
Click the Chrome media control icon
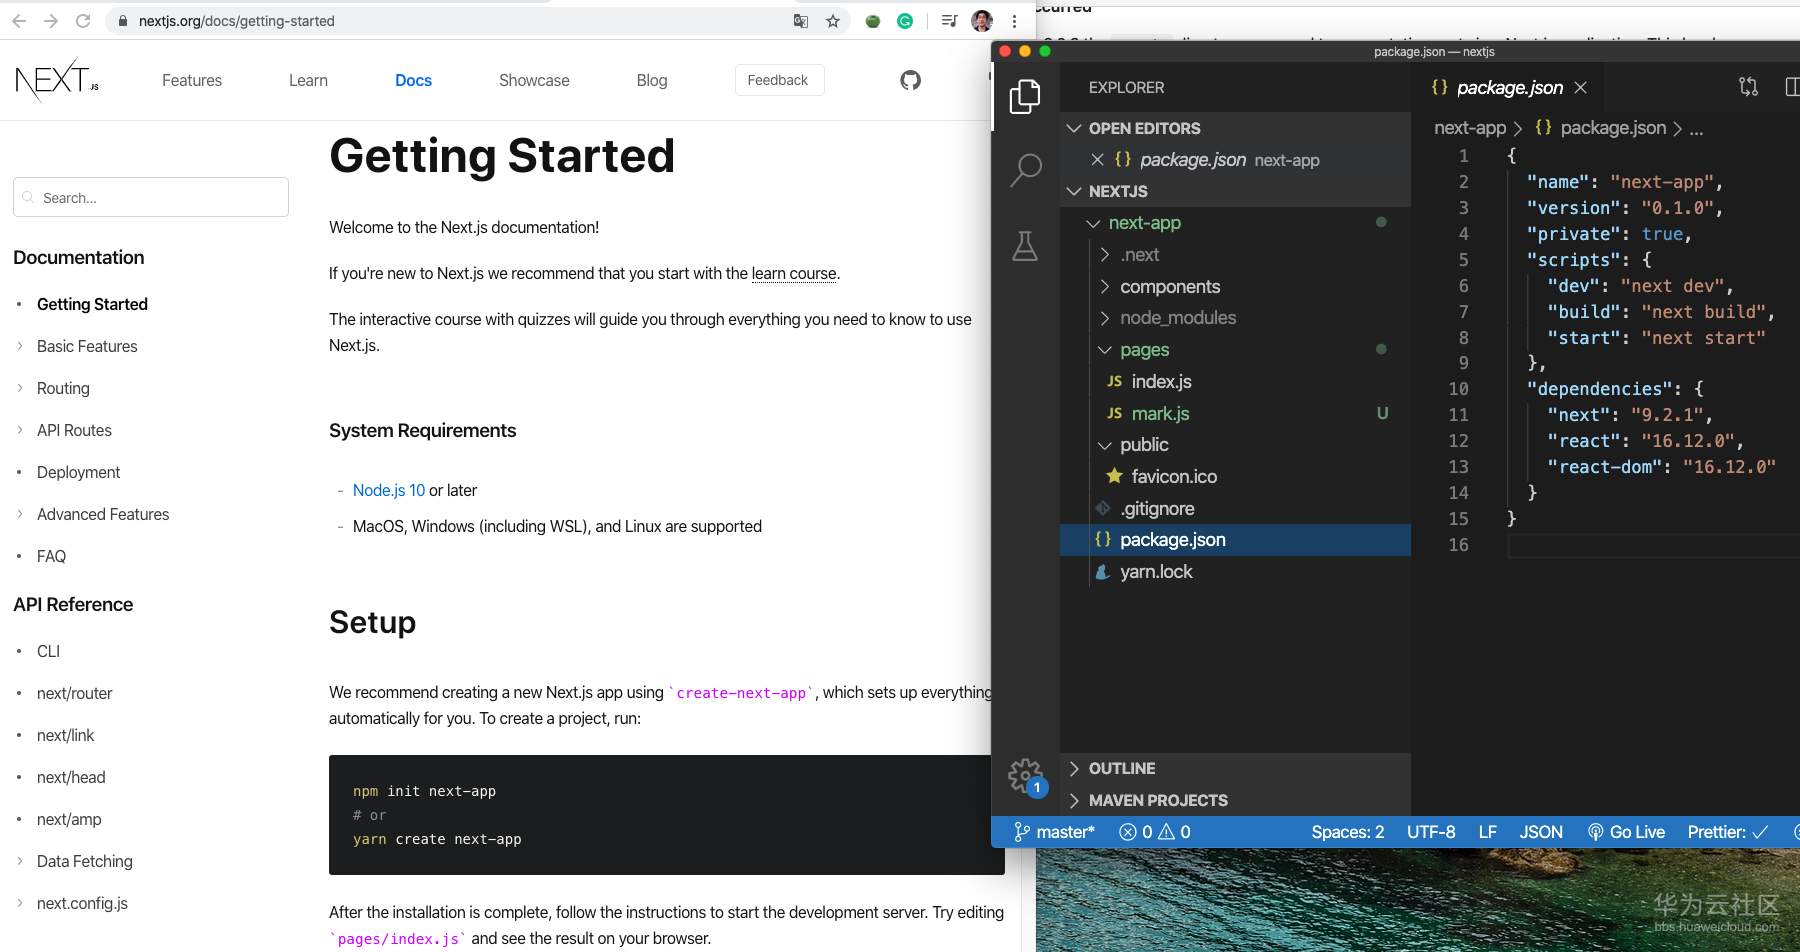(x=950, y=21)
